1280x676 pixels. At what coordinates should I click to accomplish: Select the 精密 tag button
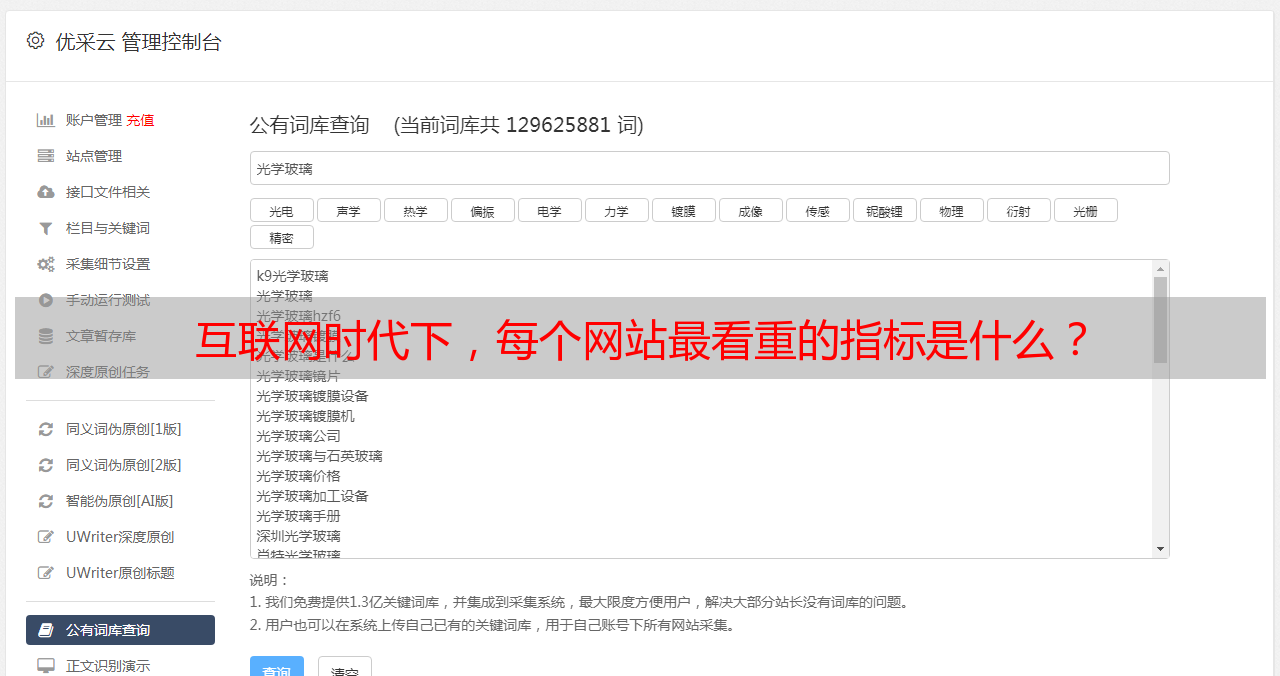click(281, 237)
